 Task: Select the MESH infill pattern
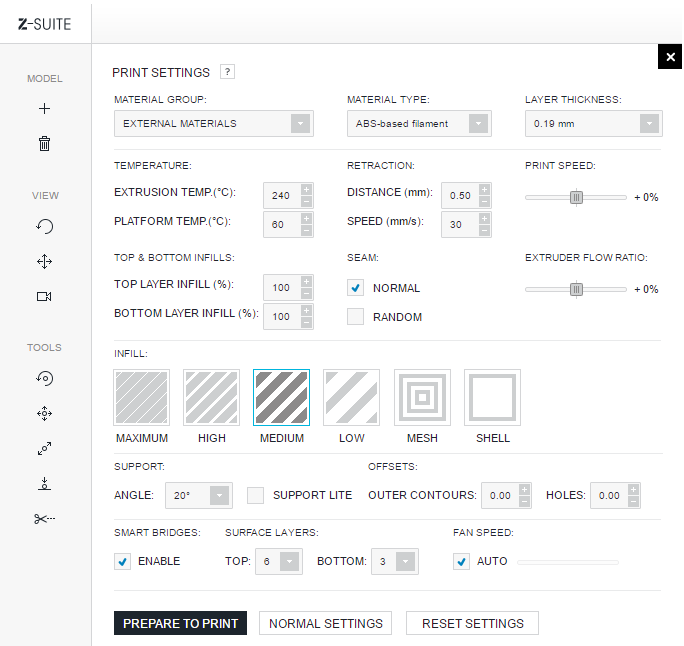(422, 398)
